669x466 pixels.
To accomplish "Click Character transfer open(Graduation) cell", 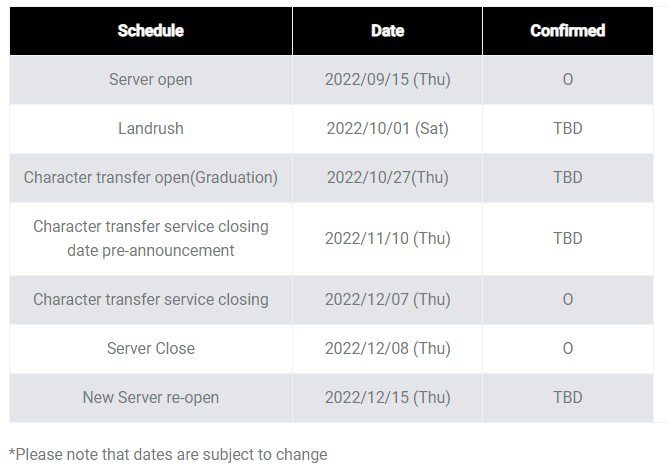I will point(151,178).
